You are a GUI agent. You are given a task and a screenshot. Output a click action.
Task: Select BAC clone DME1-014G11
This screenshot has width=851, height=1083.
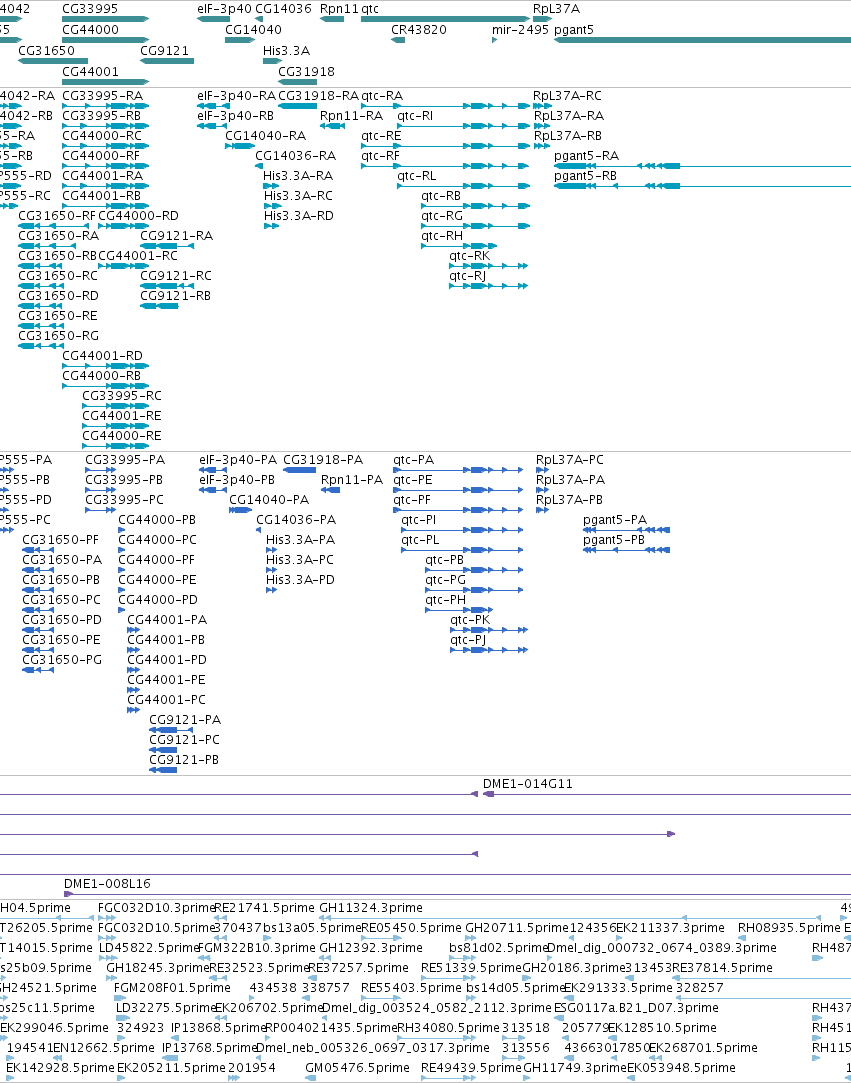click(x=528, y=784)
